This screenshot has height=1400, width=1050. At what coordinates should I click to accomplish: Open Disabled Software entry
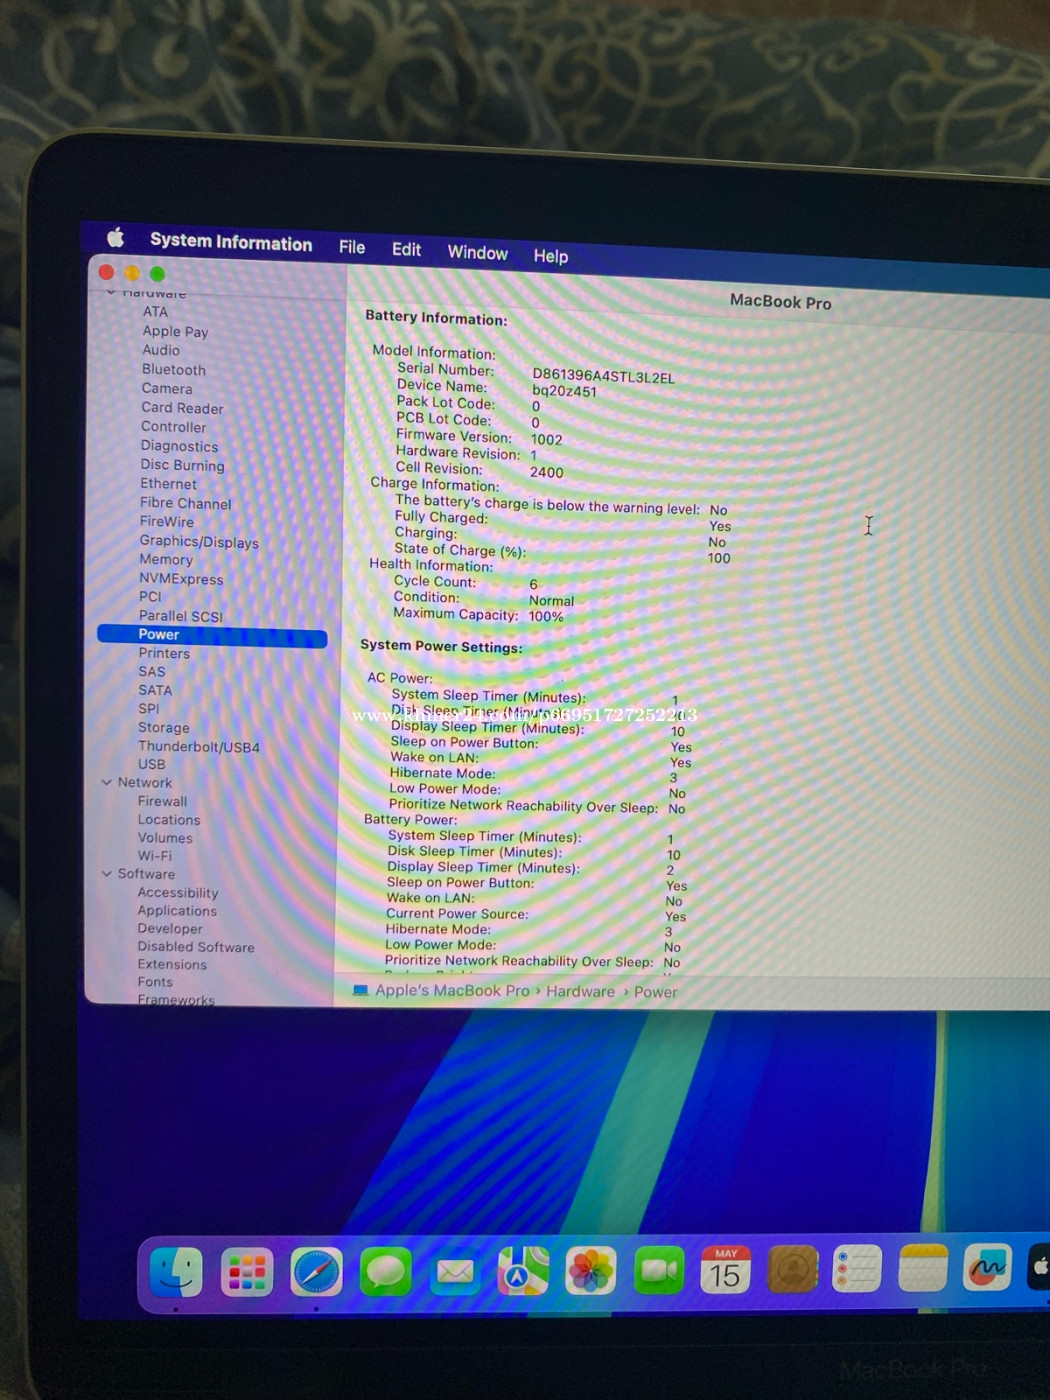coord(196,947)
